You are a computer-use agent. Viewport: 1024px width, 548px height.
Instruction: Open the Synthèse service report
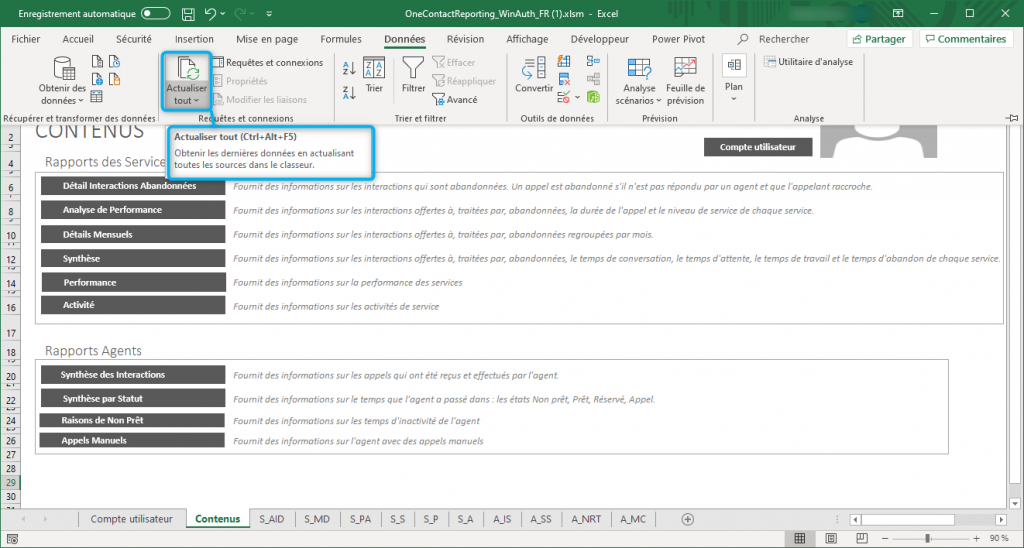(x=133, y=259)
